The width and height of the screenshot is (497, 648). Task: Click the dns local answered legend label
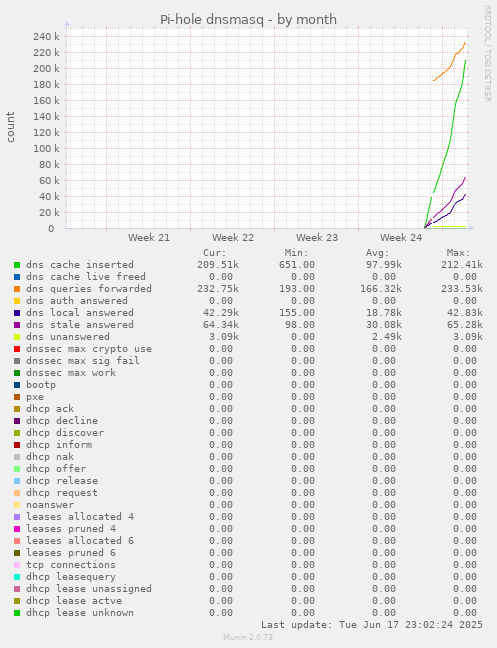pyautogui.click(x=80, y=312)
